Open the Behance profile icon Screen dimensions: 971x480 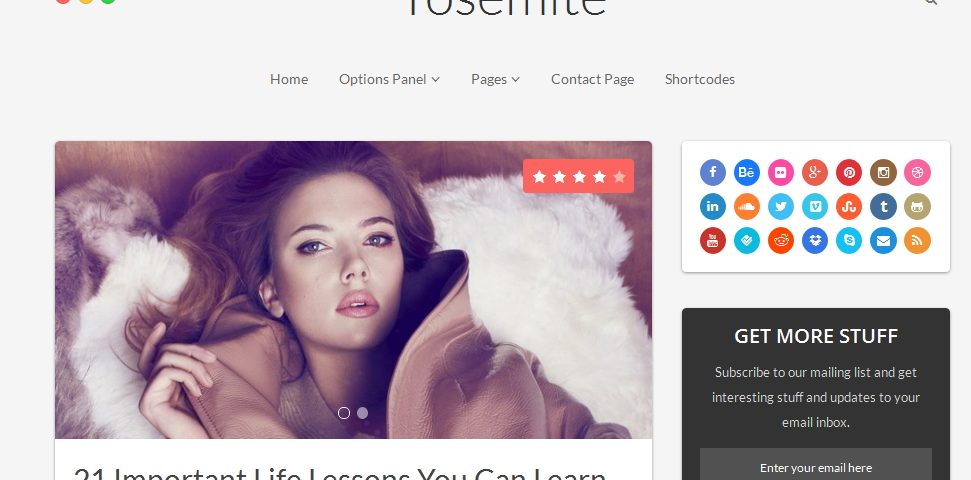[x=747, y=172]
